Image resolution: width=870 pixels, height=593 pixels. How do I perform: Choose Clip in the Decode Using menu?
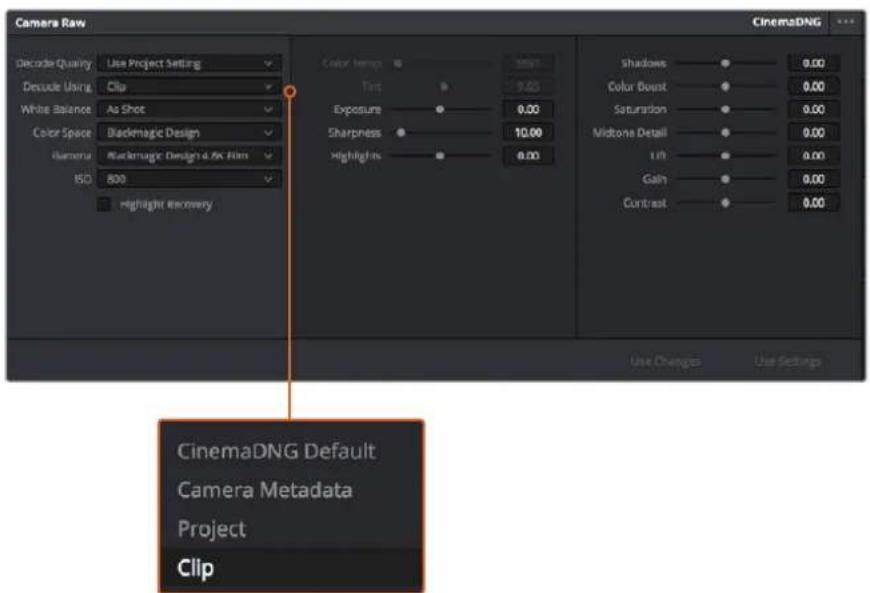point(291,568)
